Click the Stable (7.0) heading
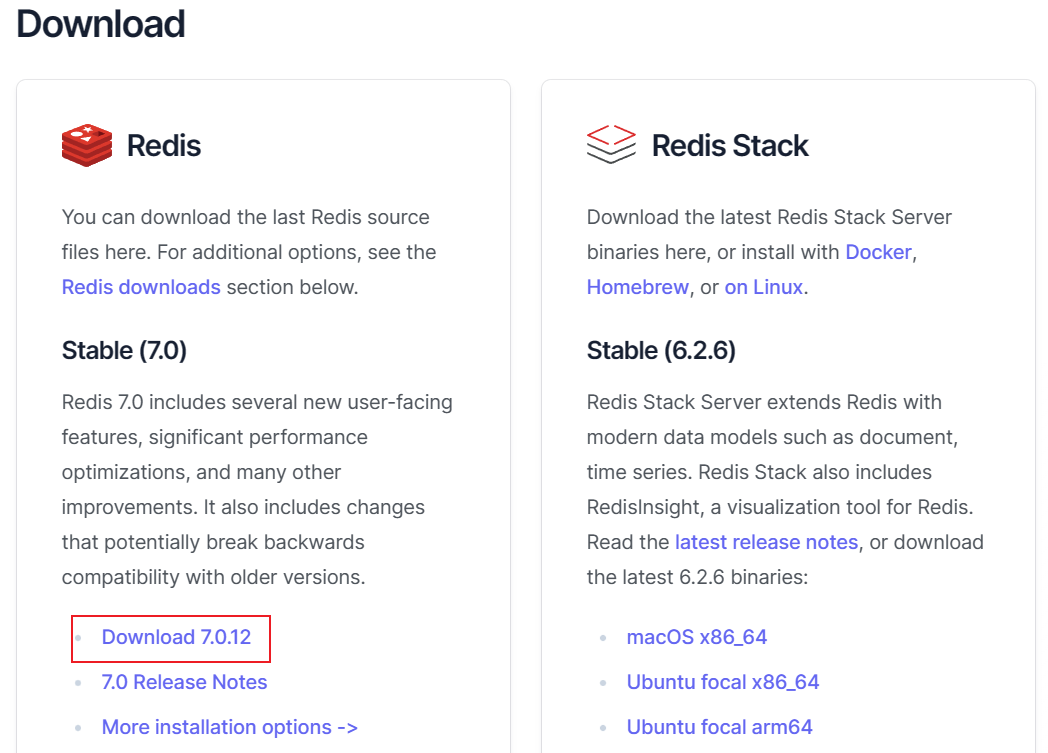The width and height of the screenshot is (1048, 753). point(124,351)
